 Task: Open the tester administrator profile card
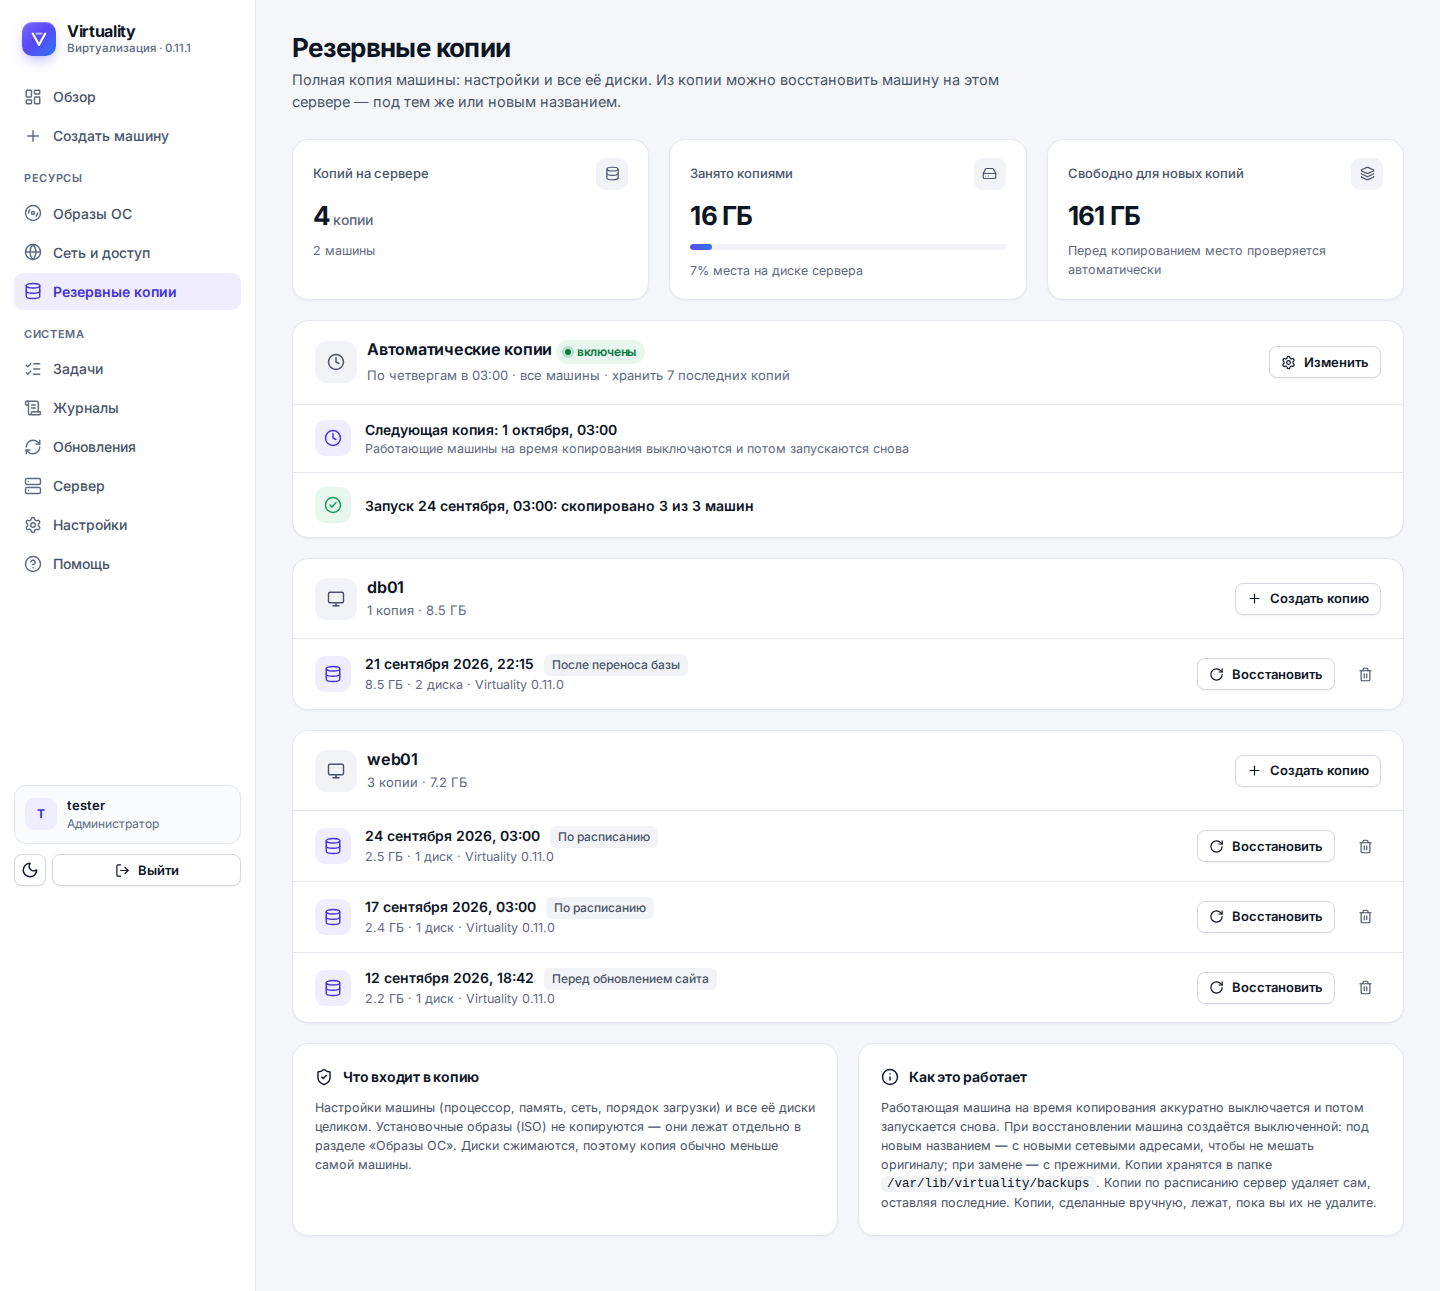[127, 815]
